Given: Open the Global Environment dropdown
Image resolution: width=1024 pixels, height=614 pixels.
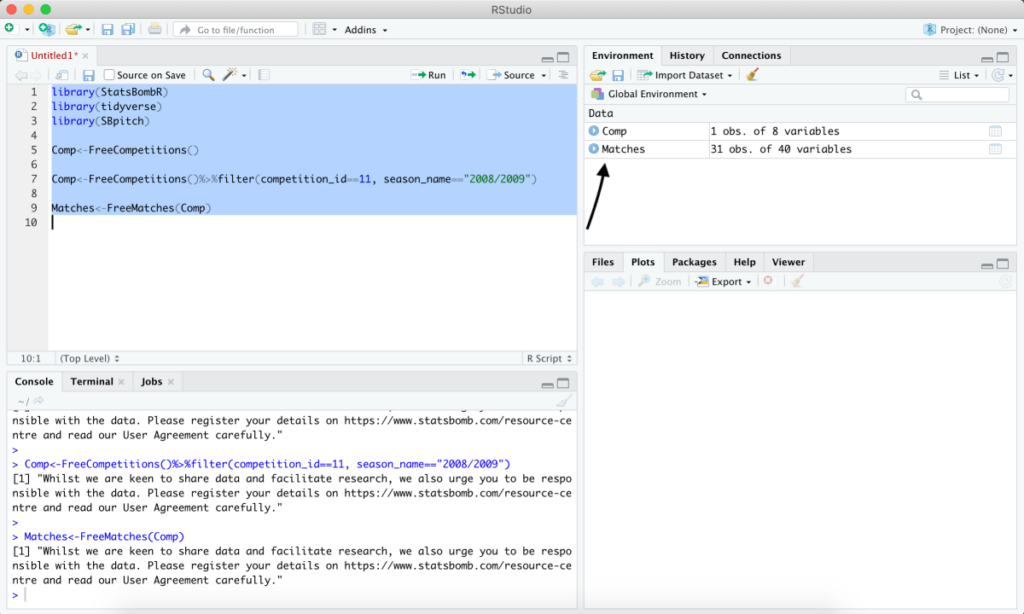Looking at the screenshot, I should tap(649, 94).
